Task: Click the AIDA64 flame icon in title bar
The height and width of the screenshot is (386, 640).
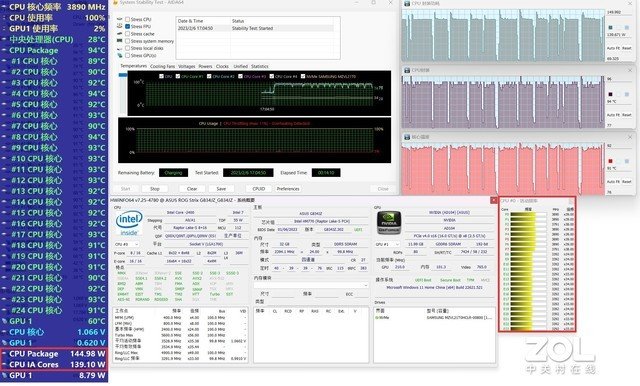Action: click(x=115, y=2)
